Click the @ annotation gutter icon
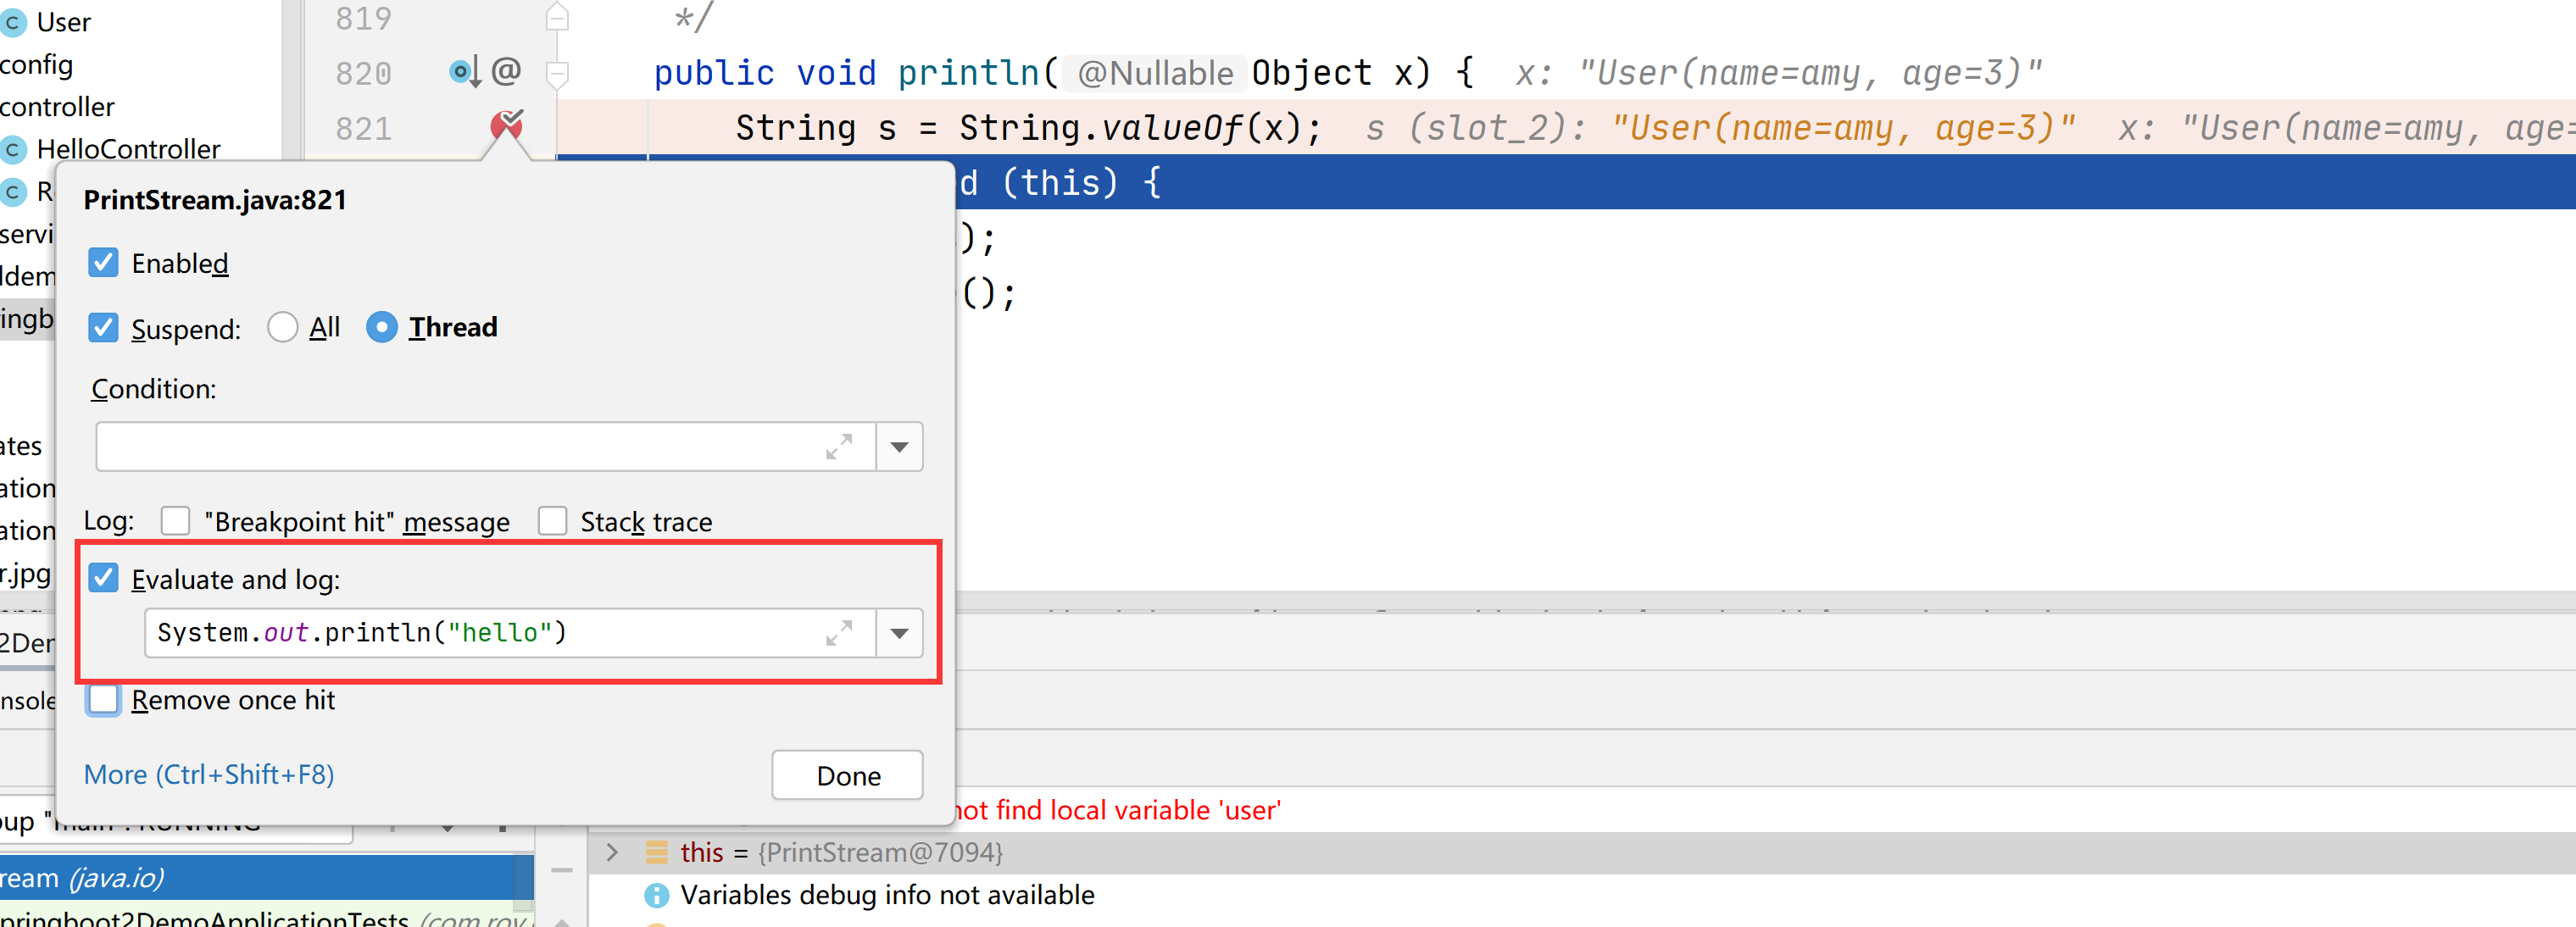This screenshot has width=2576, height=927. click(x=507, y=71)
